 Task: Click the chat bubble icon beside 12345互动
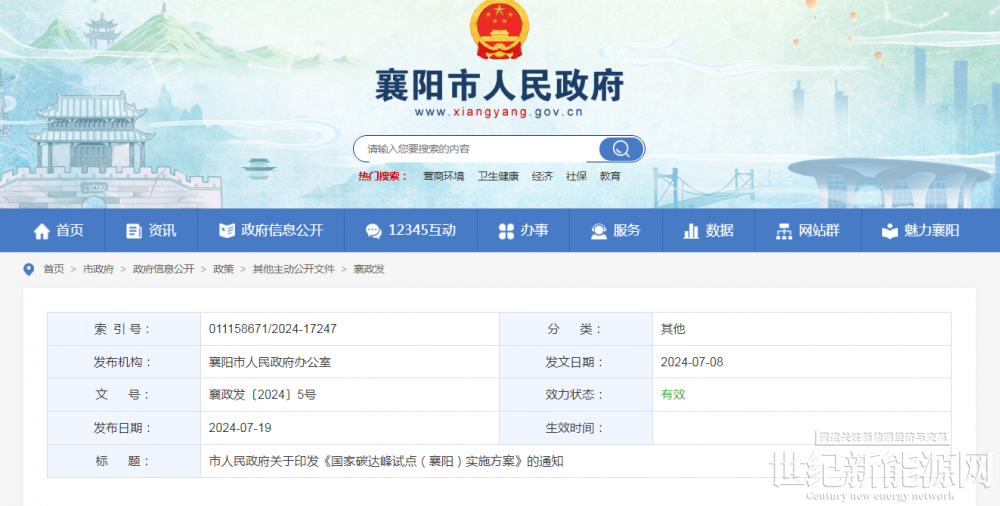click(373, 231)
